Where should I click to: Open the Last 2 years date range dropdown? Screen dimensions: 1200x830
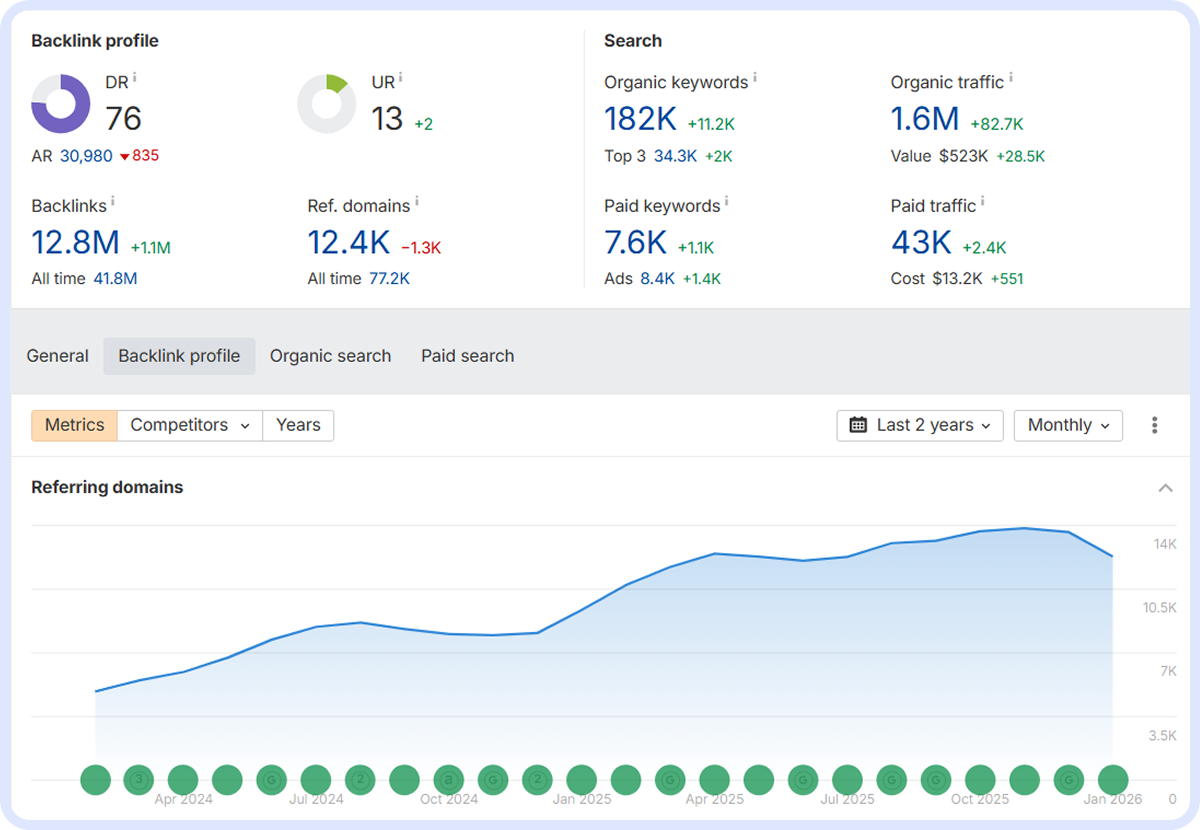[919, 425]
